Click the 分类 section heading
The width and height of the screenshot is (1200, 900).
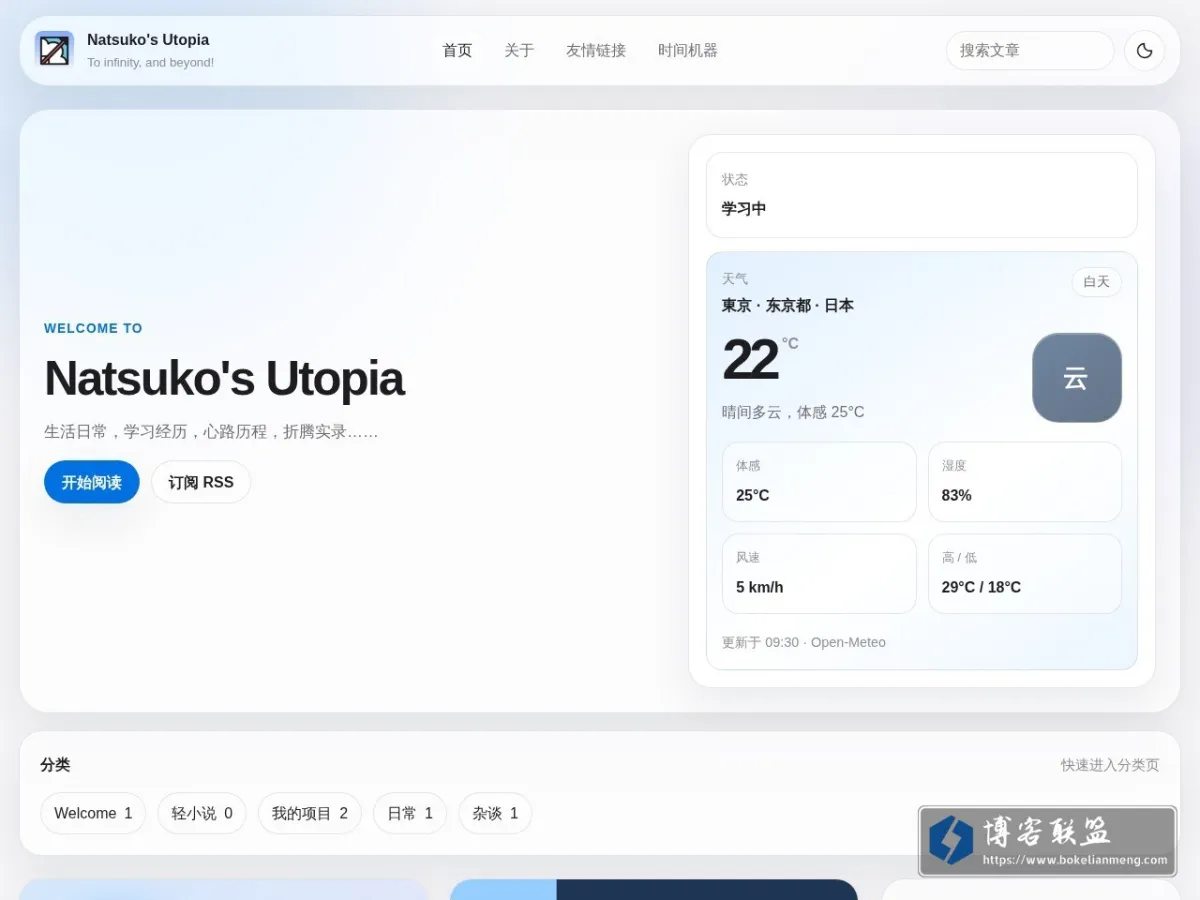pyautogui.click(x=55, y=765)
